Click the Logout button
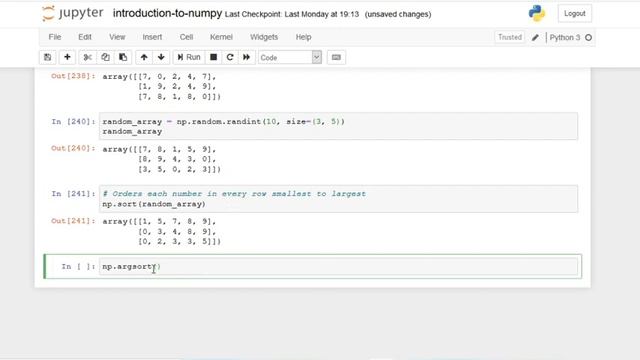 [575, 13]
